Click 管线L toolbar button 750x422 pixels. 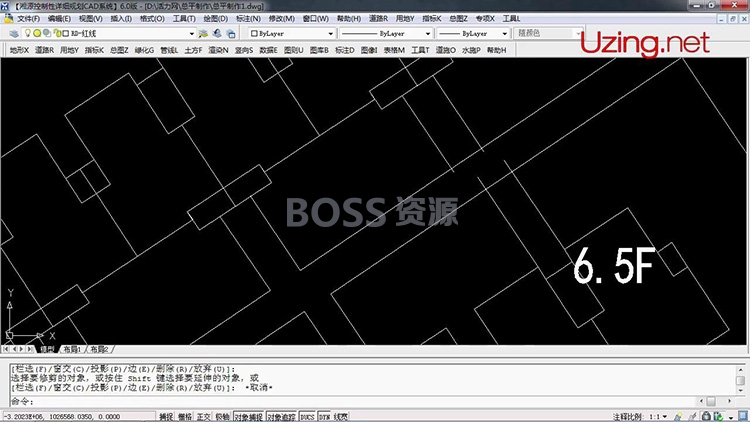click(169, 50)
